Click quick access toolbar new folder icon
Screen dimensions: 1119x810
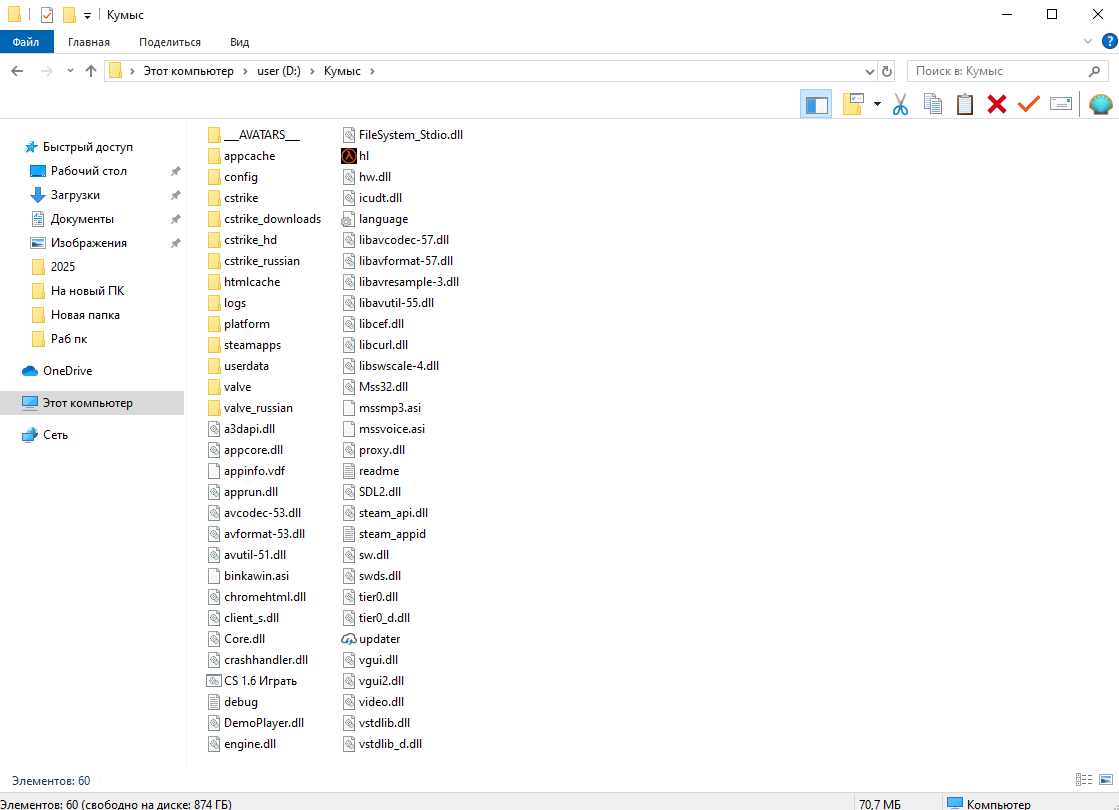[69, 14]
